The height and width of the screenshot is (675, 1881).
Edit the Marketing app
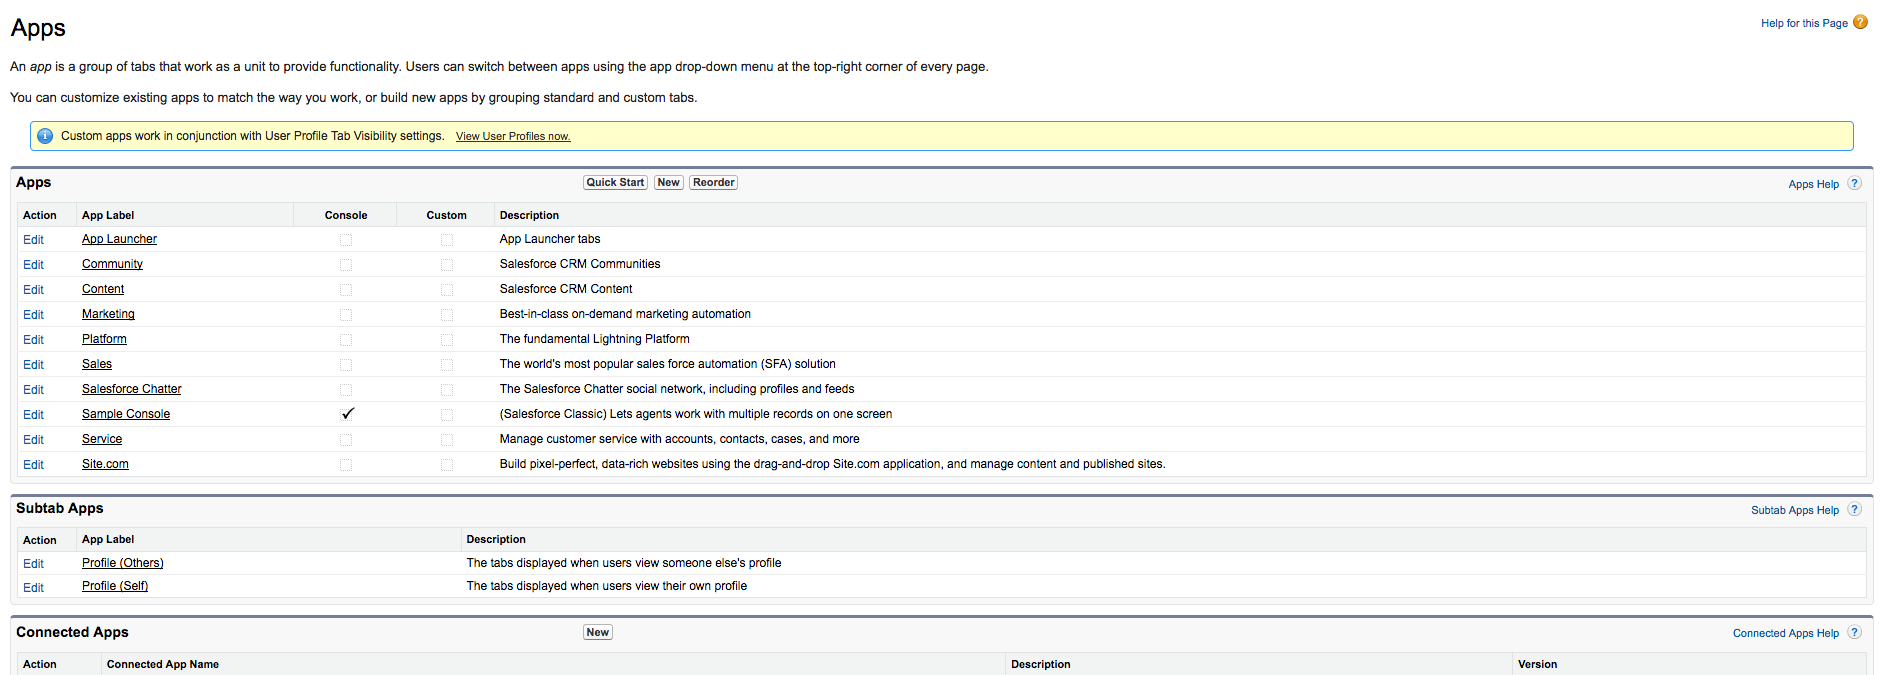(x=33, y=315)
